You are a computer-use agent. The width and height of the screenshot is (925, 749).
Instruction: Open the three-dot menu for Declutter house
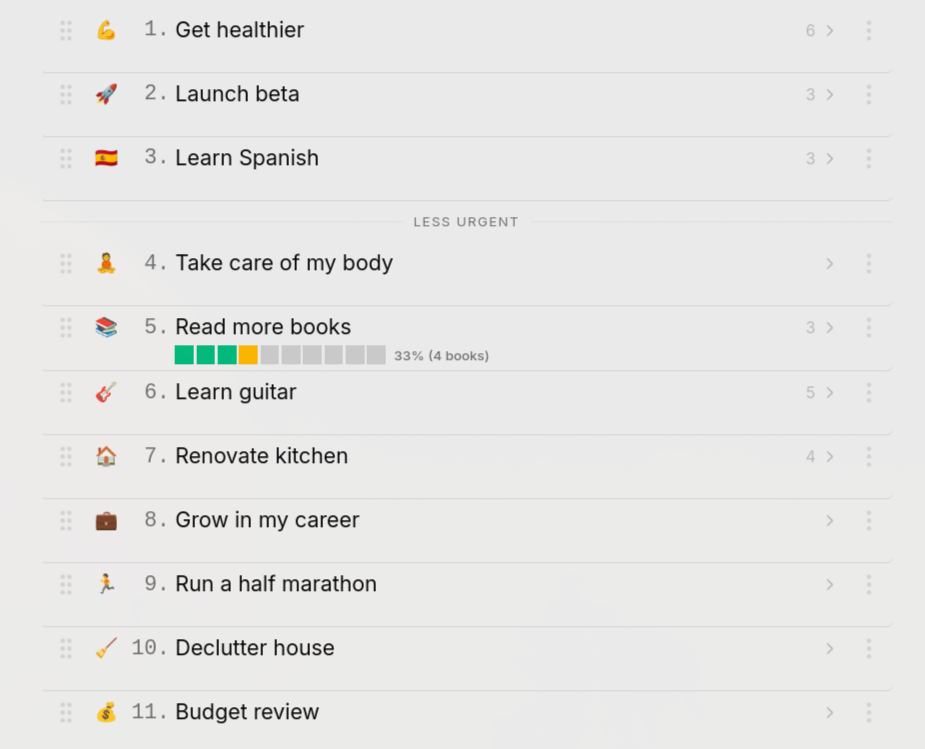tap(868, 649)
